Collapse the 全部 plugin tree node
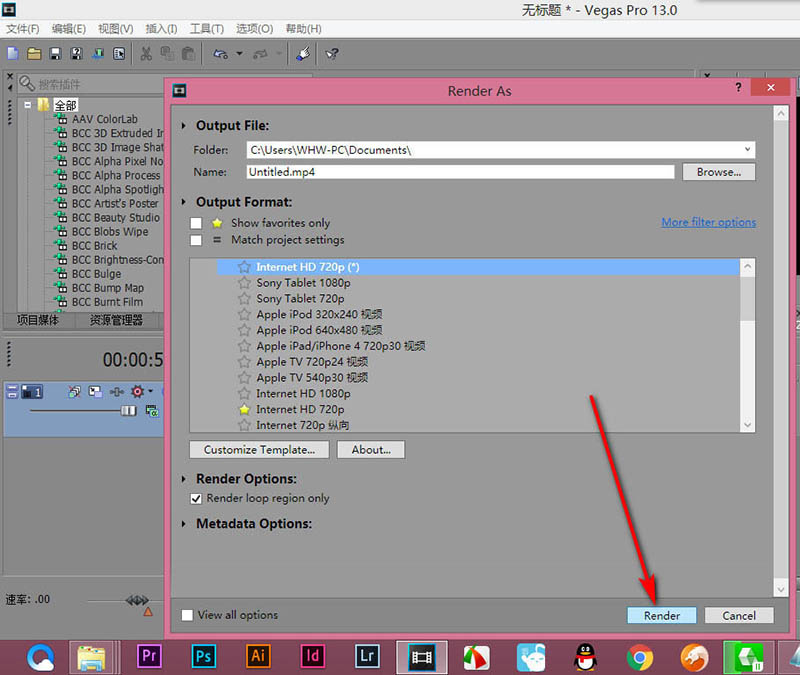800x675 pixels. 28,105
